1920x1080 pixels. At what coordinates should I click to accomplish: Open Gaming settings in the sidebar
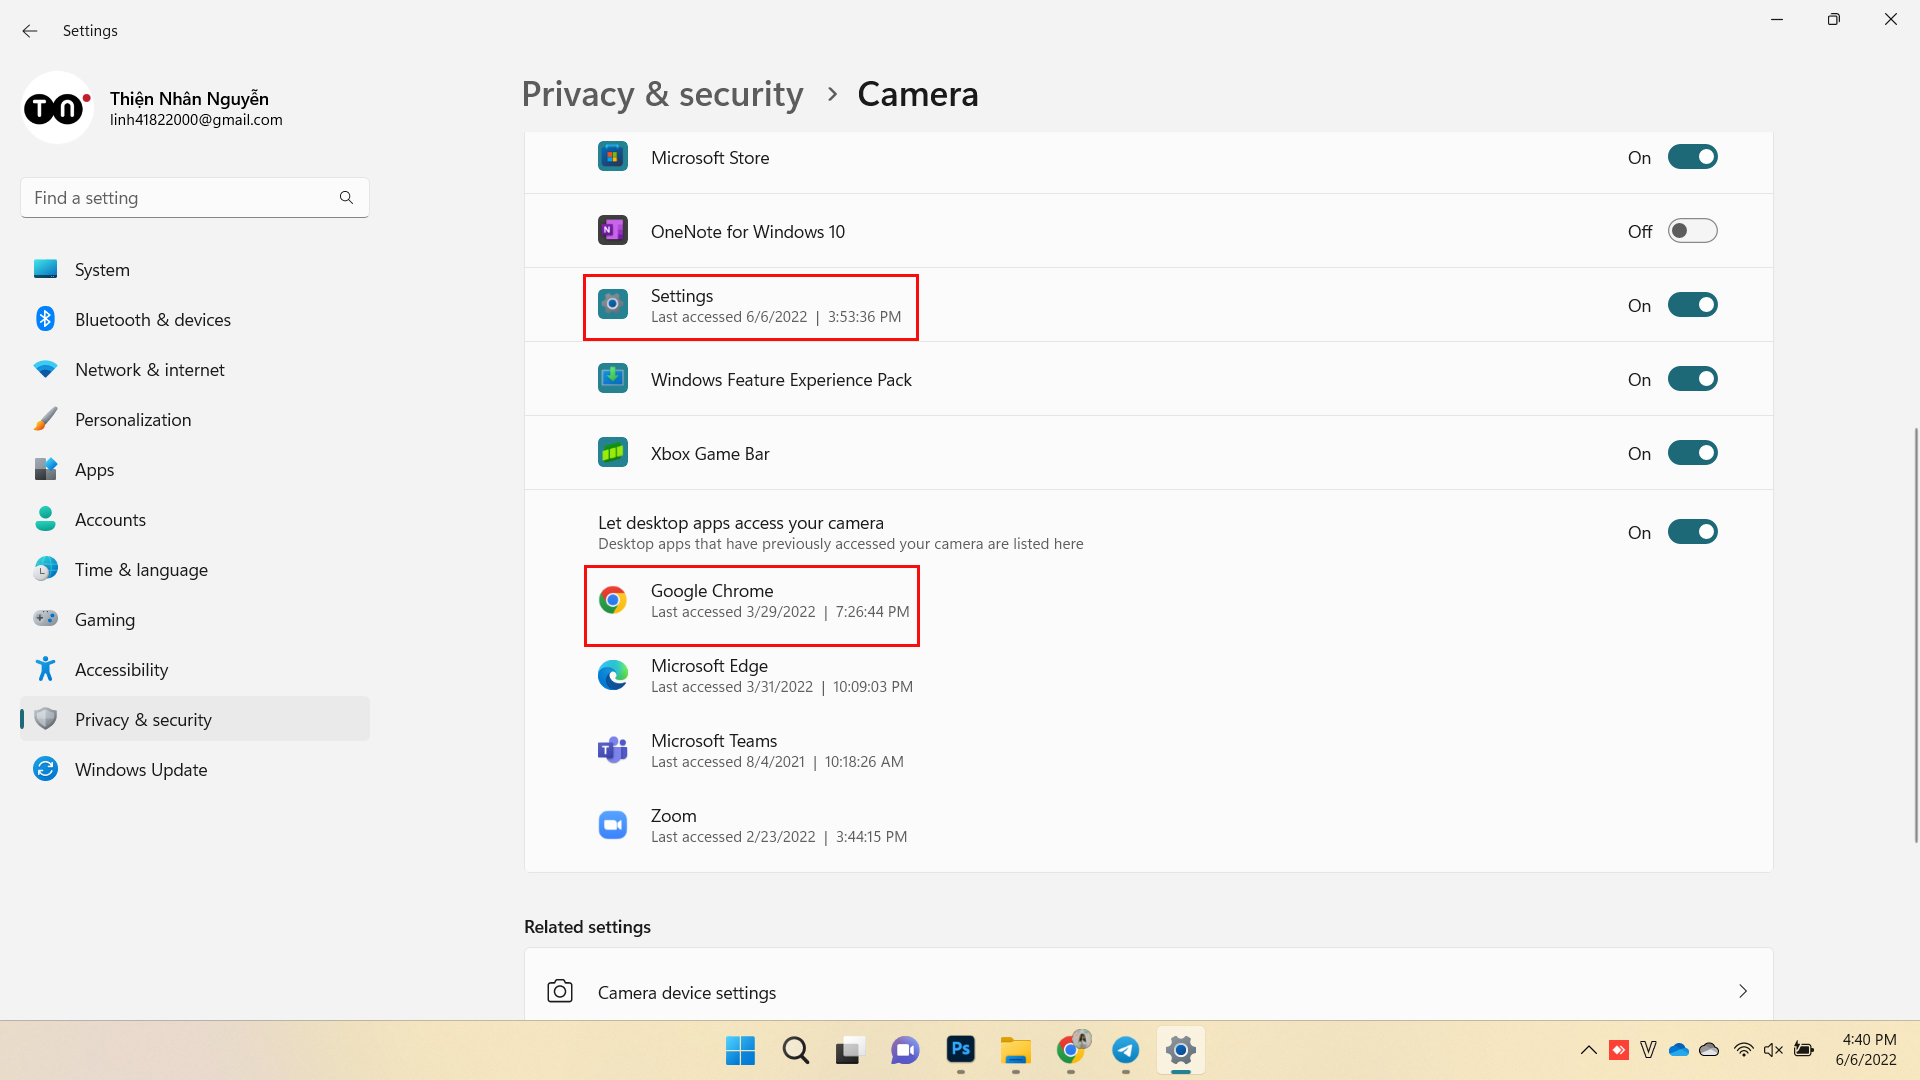(x=104, y=619)
